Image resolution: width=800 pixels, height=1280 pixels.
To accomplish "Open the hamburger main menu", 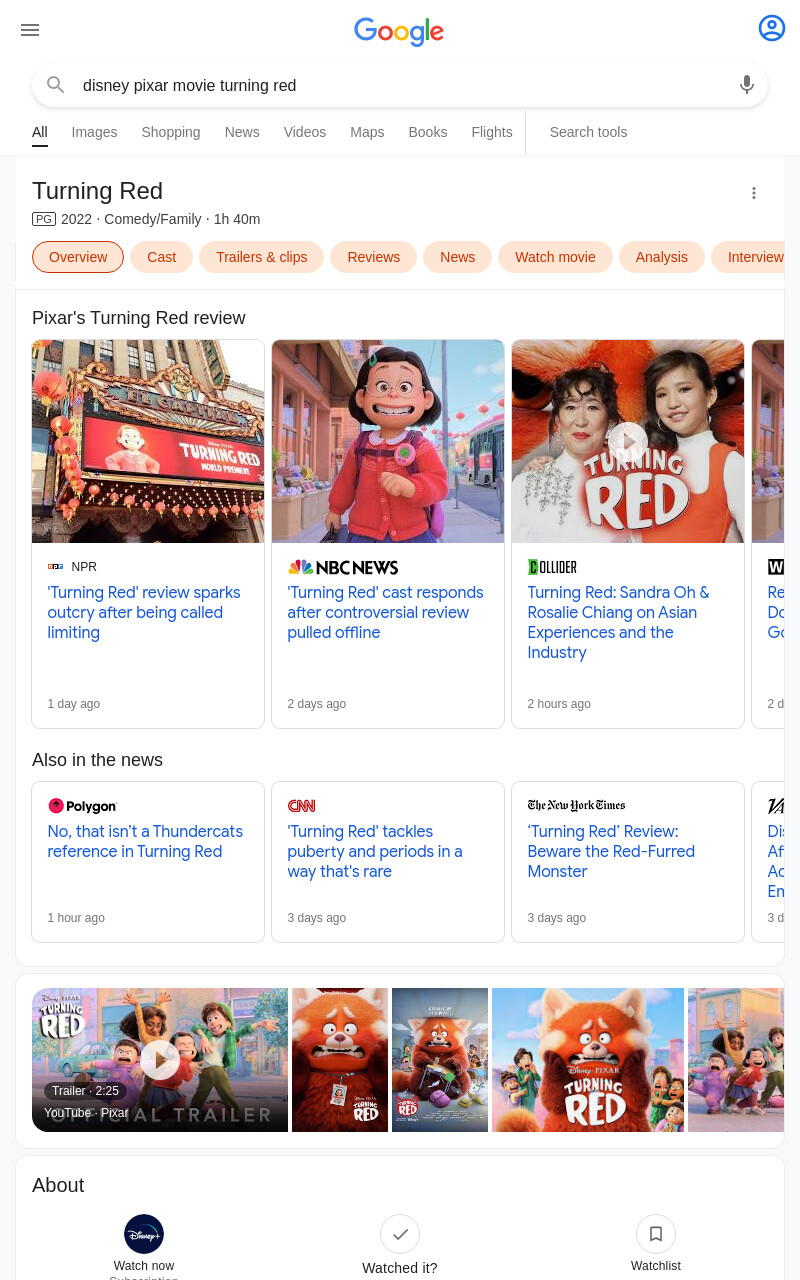I will [30, 30].
